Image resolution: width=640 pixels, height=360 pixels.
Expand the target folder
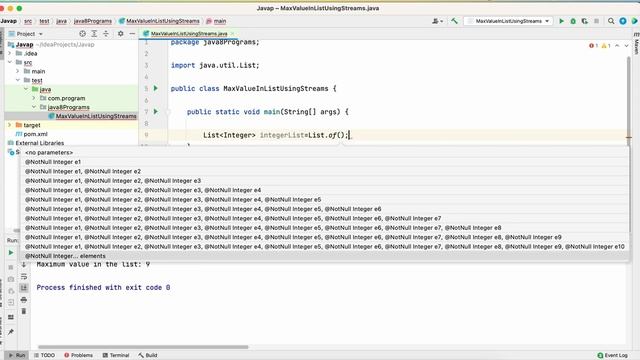tap(10, 125)
